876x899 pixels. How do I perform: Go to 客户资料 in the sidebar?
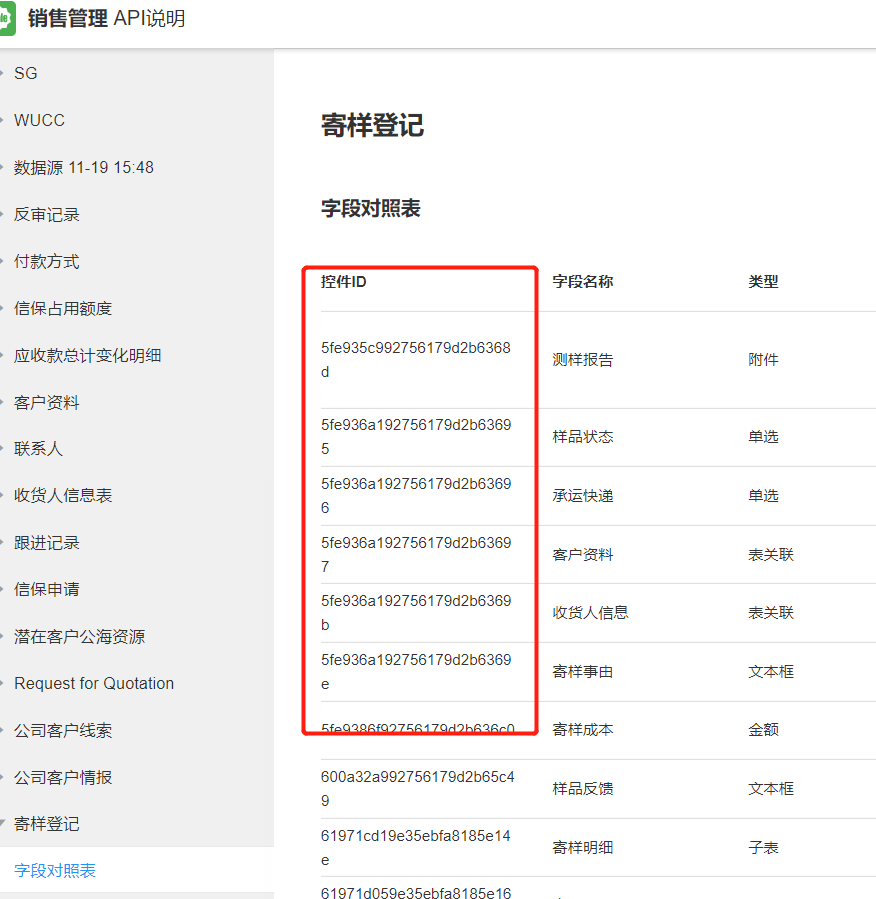click(46, 402)
